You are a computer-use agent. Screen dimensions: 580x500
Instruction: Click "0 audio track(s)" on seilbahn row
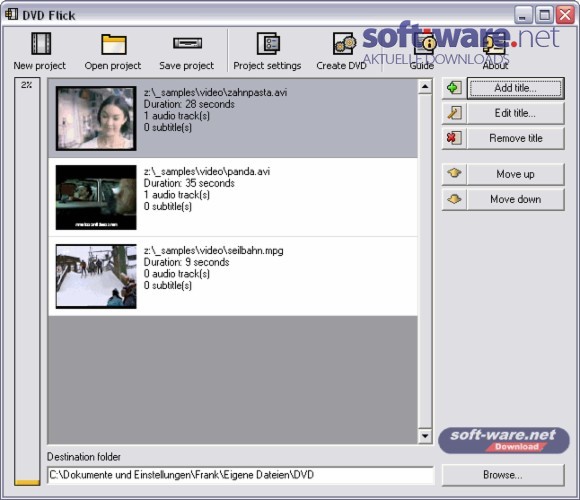176,274
